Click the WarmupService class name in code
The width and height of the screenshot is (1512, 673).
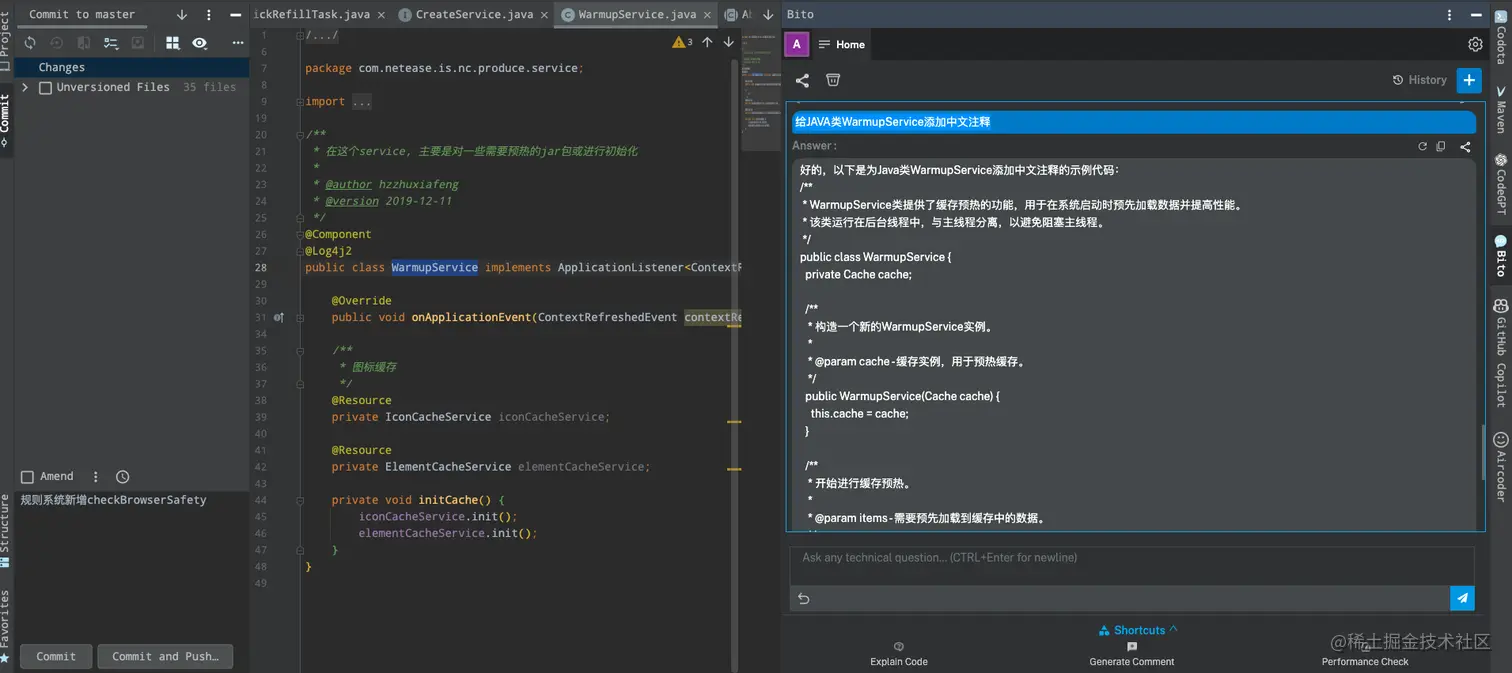pyautogui.click(x=434, y=267)
